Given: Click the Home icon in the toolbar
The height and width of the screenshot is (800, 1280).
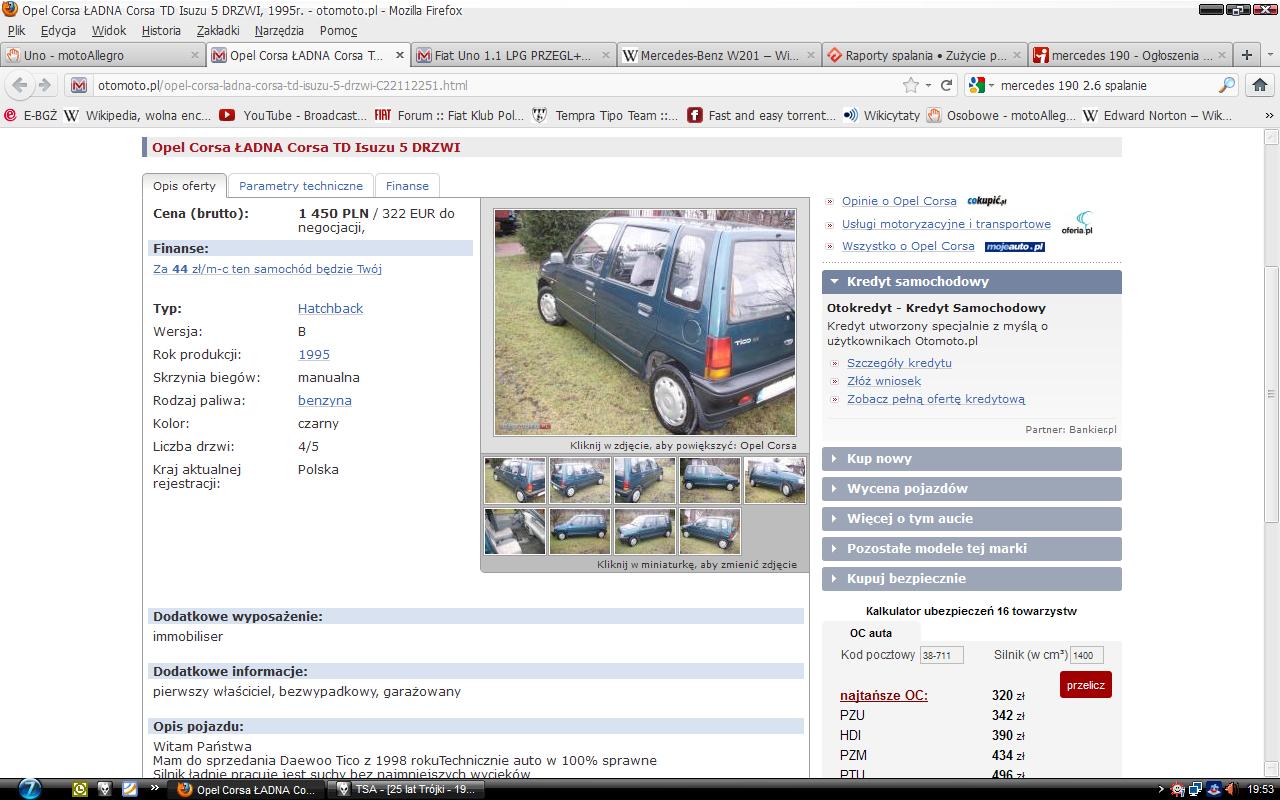Looking at the screenshot, I should (1259, 85).
